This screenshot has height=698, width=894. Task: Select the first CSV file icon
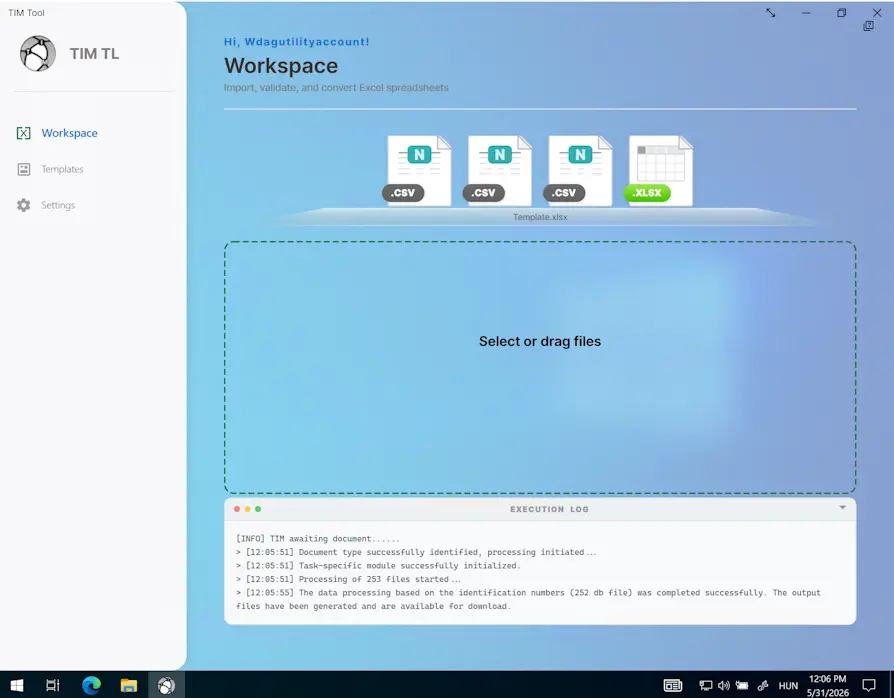coord(417,171)
